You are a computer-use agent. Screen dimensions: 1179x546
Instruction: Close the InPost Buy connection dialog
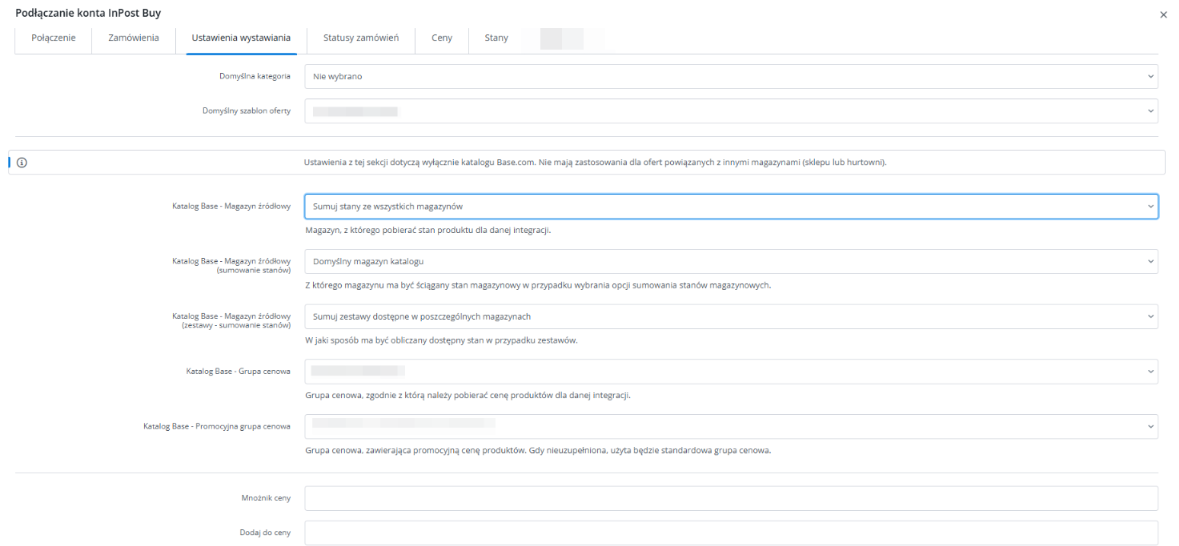1162,15
